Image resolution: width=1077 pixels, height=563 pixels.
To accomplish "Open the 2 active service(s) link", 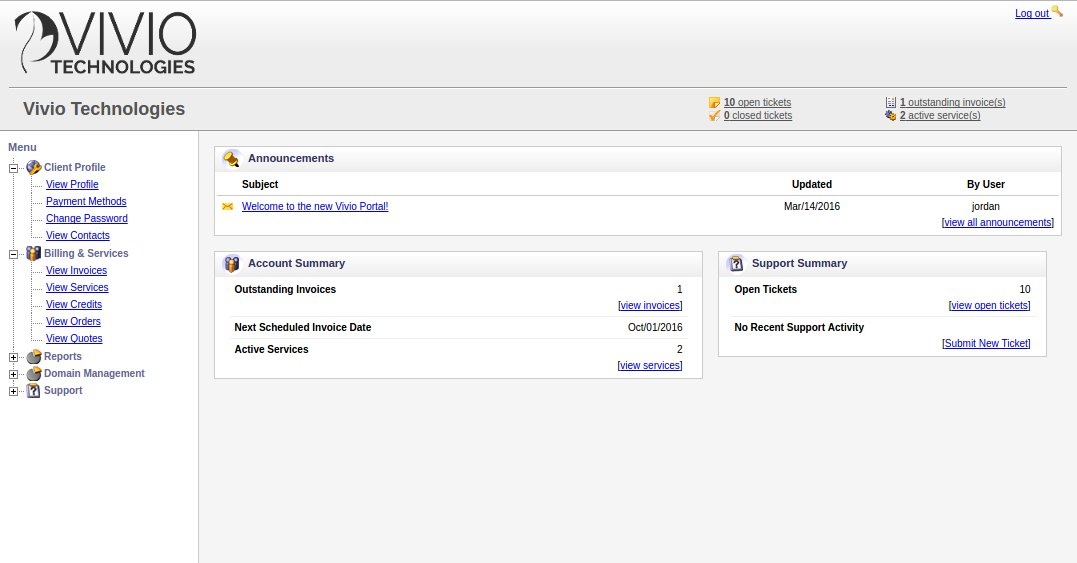I will click(940, 115).
